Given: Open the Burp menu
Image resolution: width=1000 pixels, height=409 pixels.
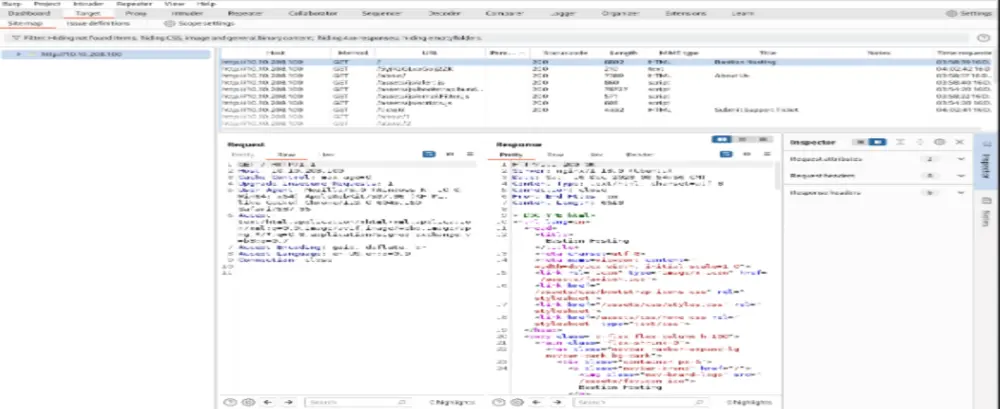Looking at the screenshot, I should pyautogui.click(x=12, y=4).
